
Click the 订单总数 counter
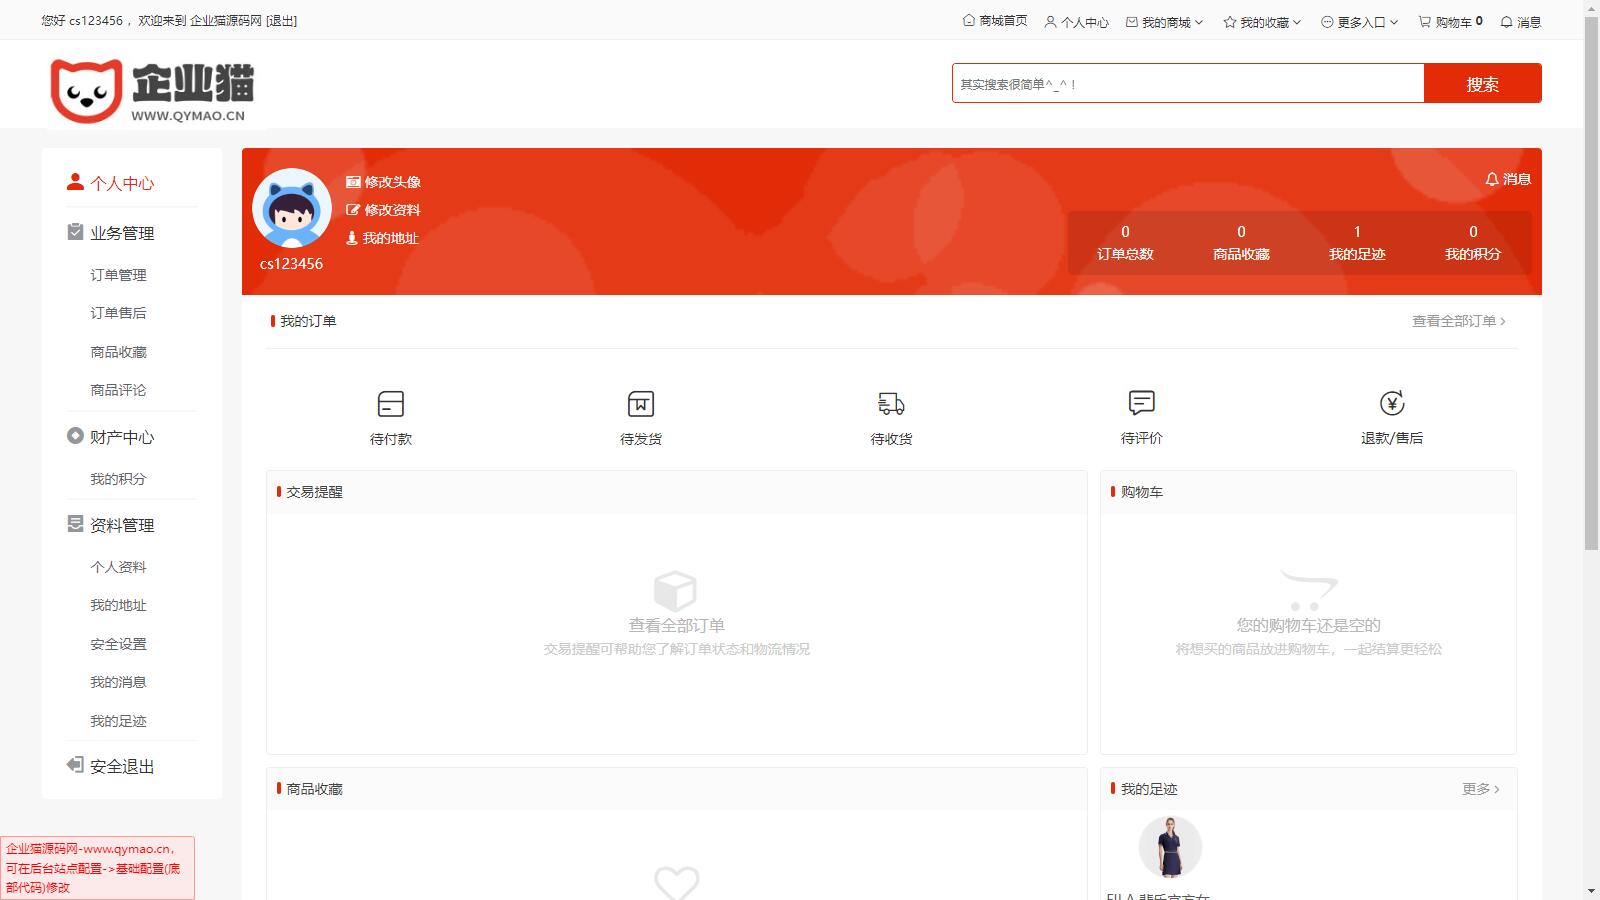click(1125, 243)
